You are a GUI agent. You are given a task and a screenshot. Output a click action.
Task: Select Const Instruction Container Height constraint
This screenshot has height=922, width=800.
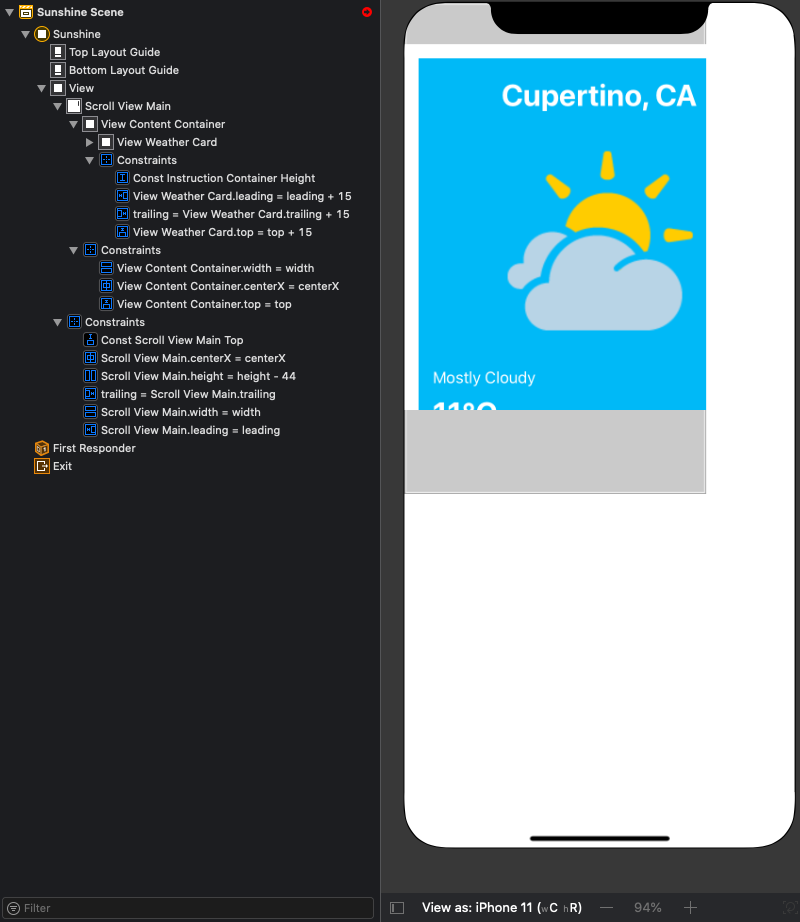[x=223, y=178]
